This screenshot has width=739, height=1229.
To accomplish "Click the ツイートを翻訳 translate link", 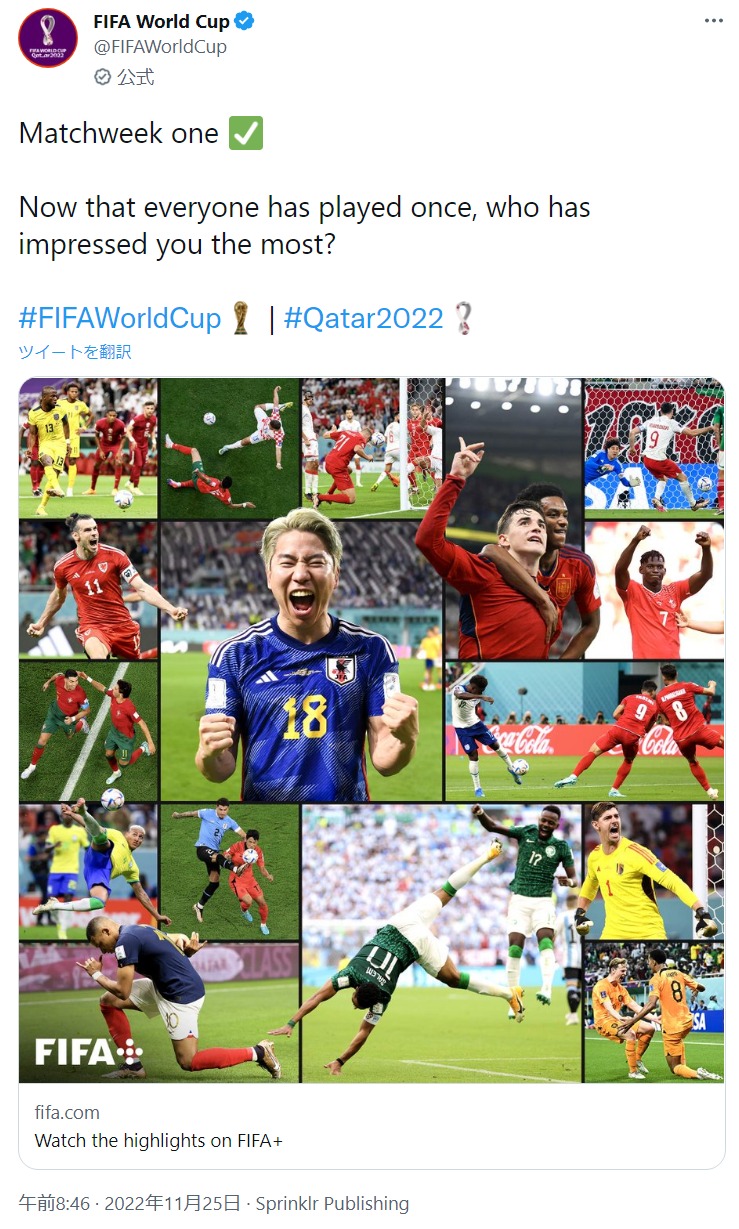I will point(75,352).
